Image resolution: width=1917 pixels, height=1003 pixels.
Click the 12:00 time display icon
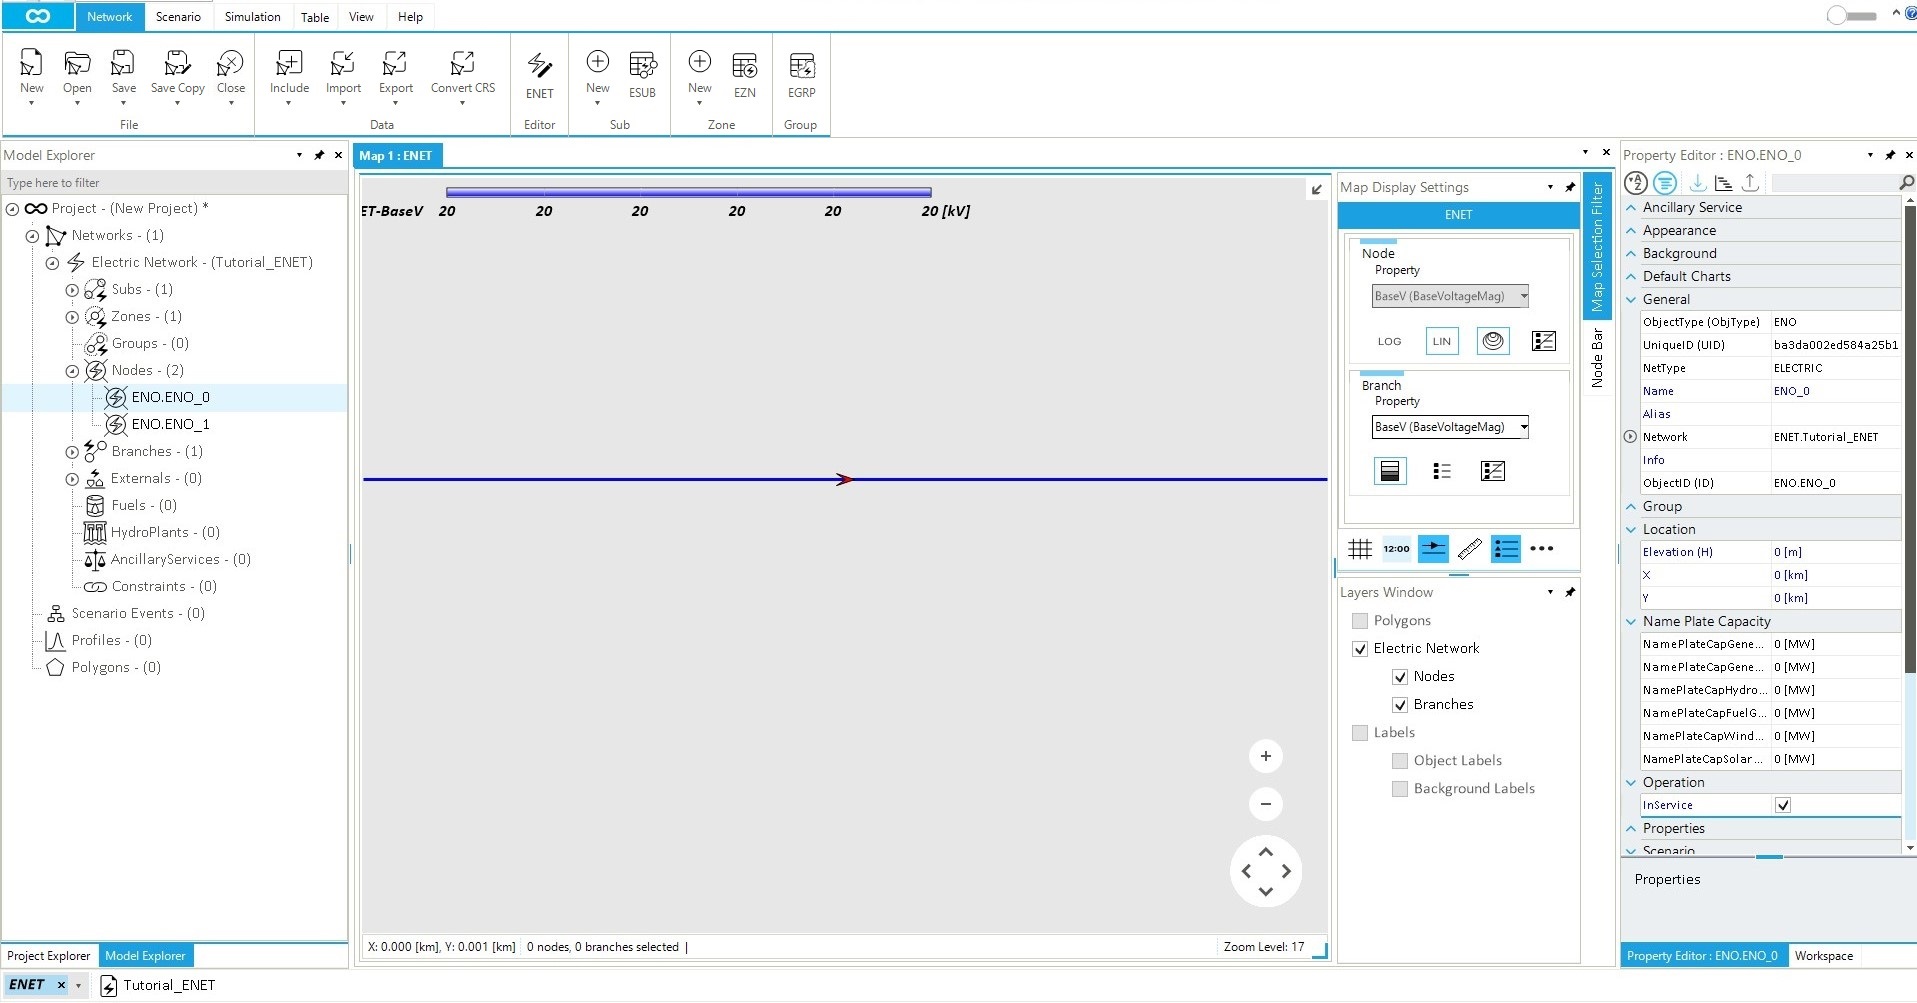(1396, 548)
